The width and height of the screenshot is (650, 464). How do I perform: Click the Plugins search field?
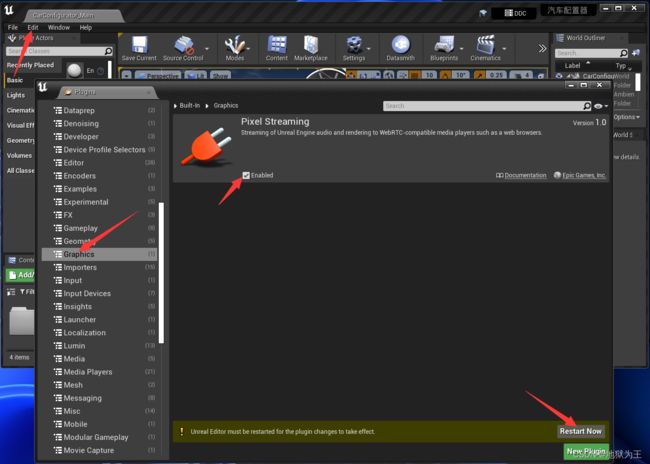[487, 106]
